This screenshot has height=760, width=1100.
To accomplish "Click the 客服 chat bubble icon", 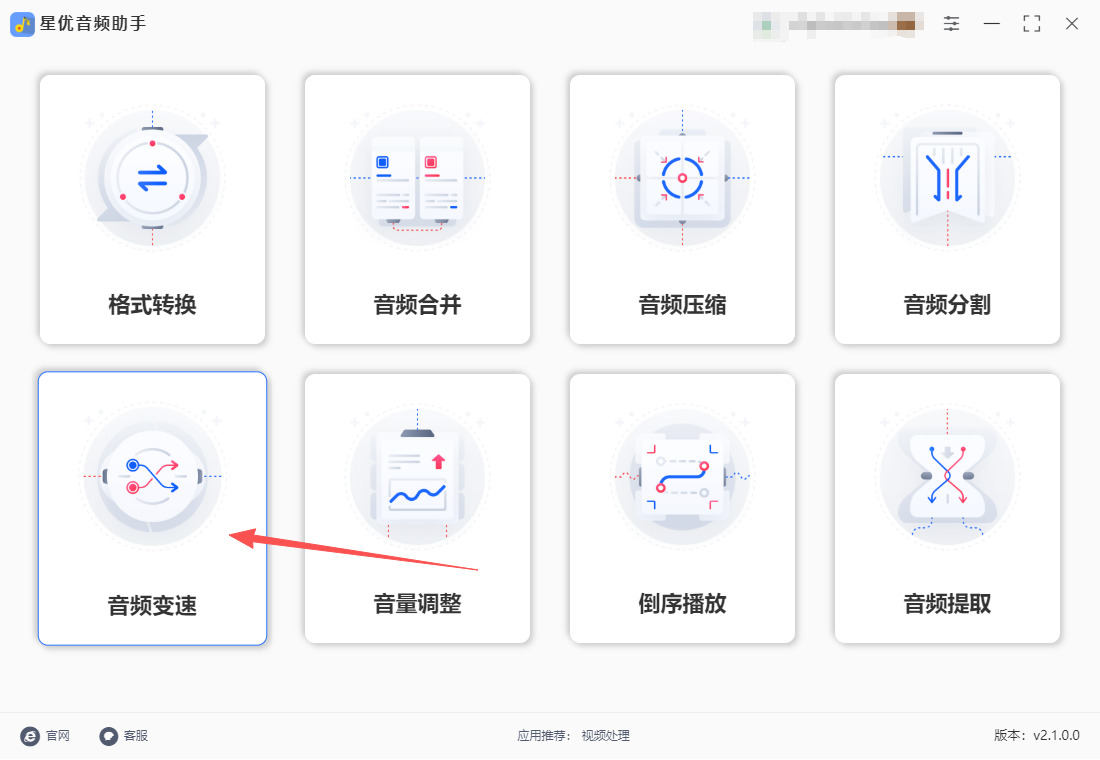I will point(108,735).
